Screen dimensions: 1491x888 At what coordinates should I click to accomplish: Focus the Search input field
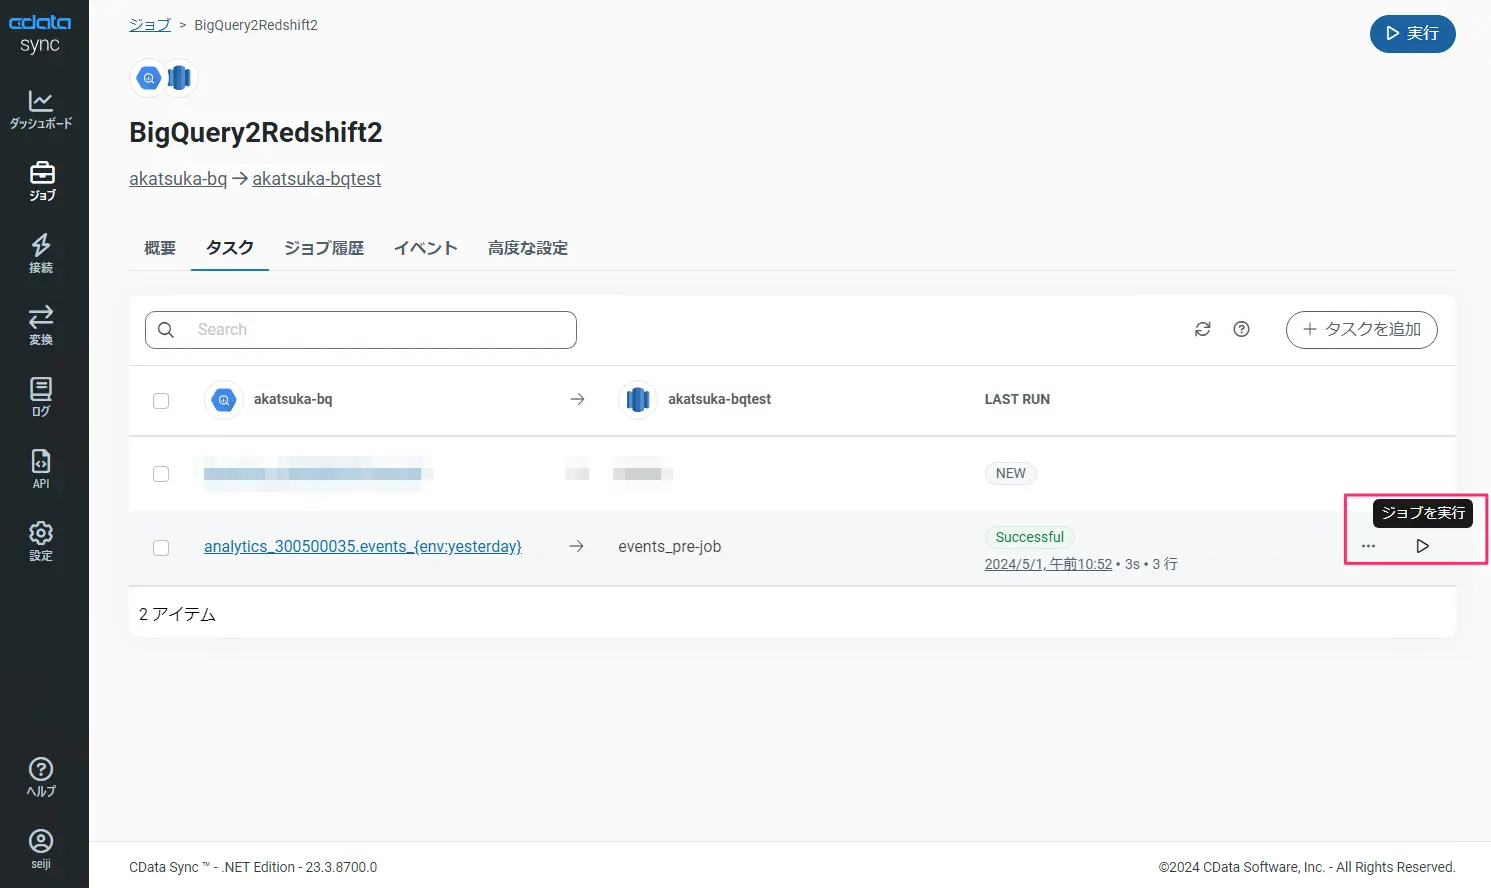(361, 330)
